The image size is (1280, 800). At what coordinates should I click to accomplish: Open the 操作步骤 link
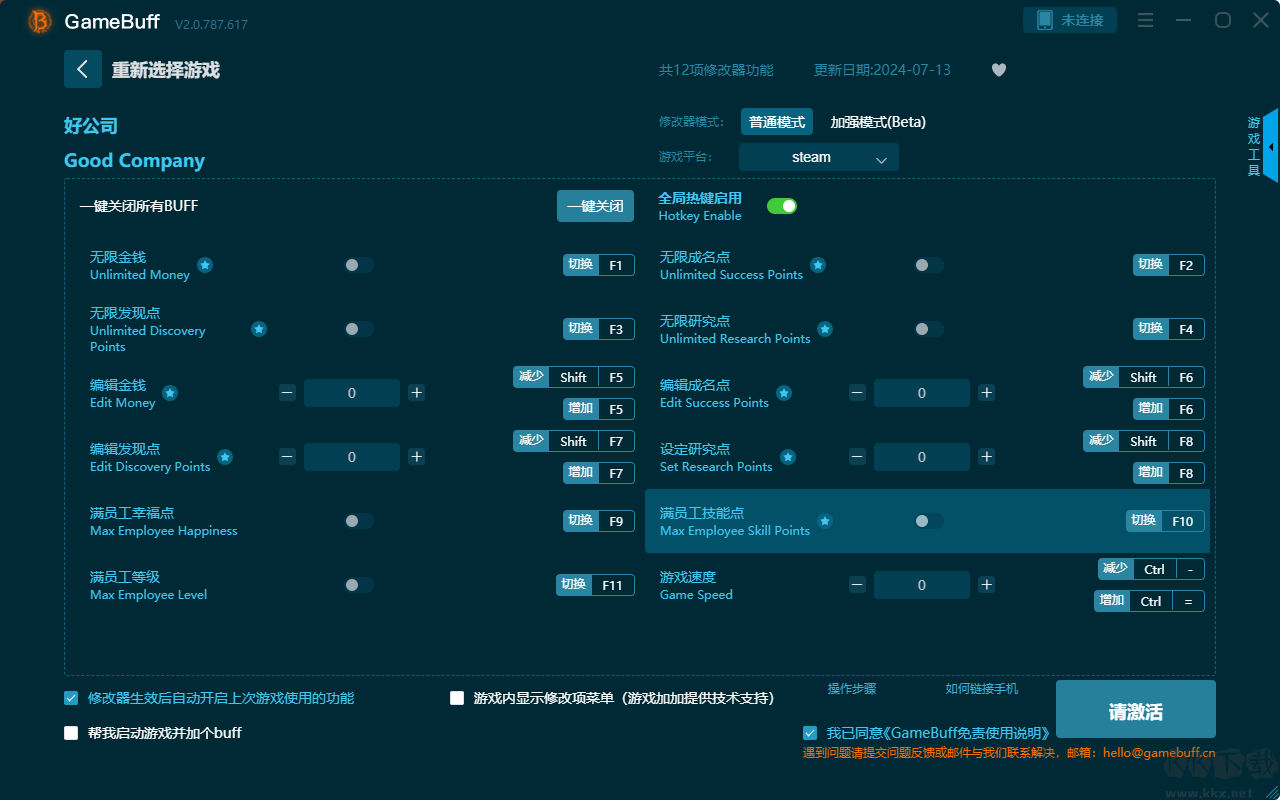coord(852,689)
